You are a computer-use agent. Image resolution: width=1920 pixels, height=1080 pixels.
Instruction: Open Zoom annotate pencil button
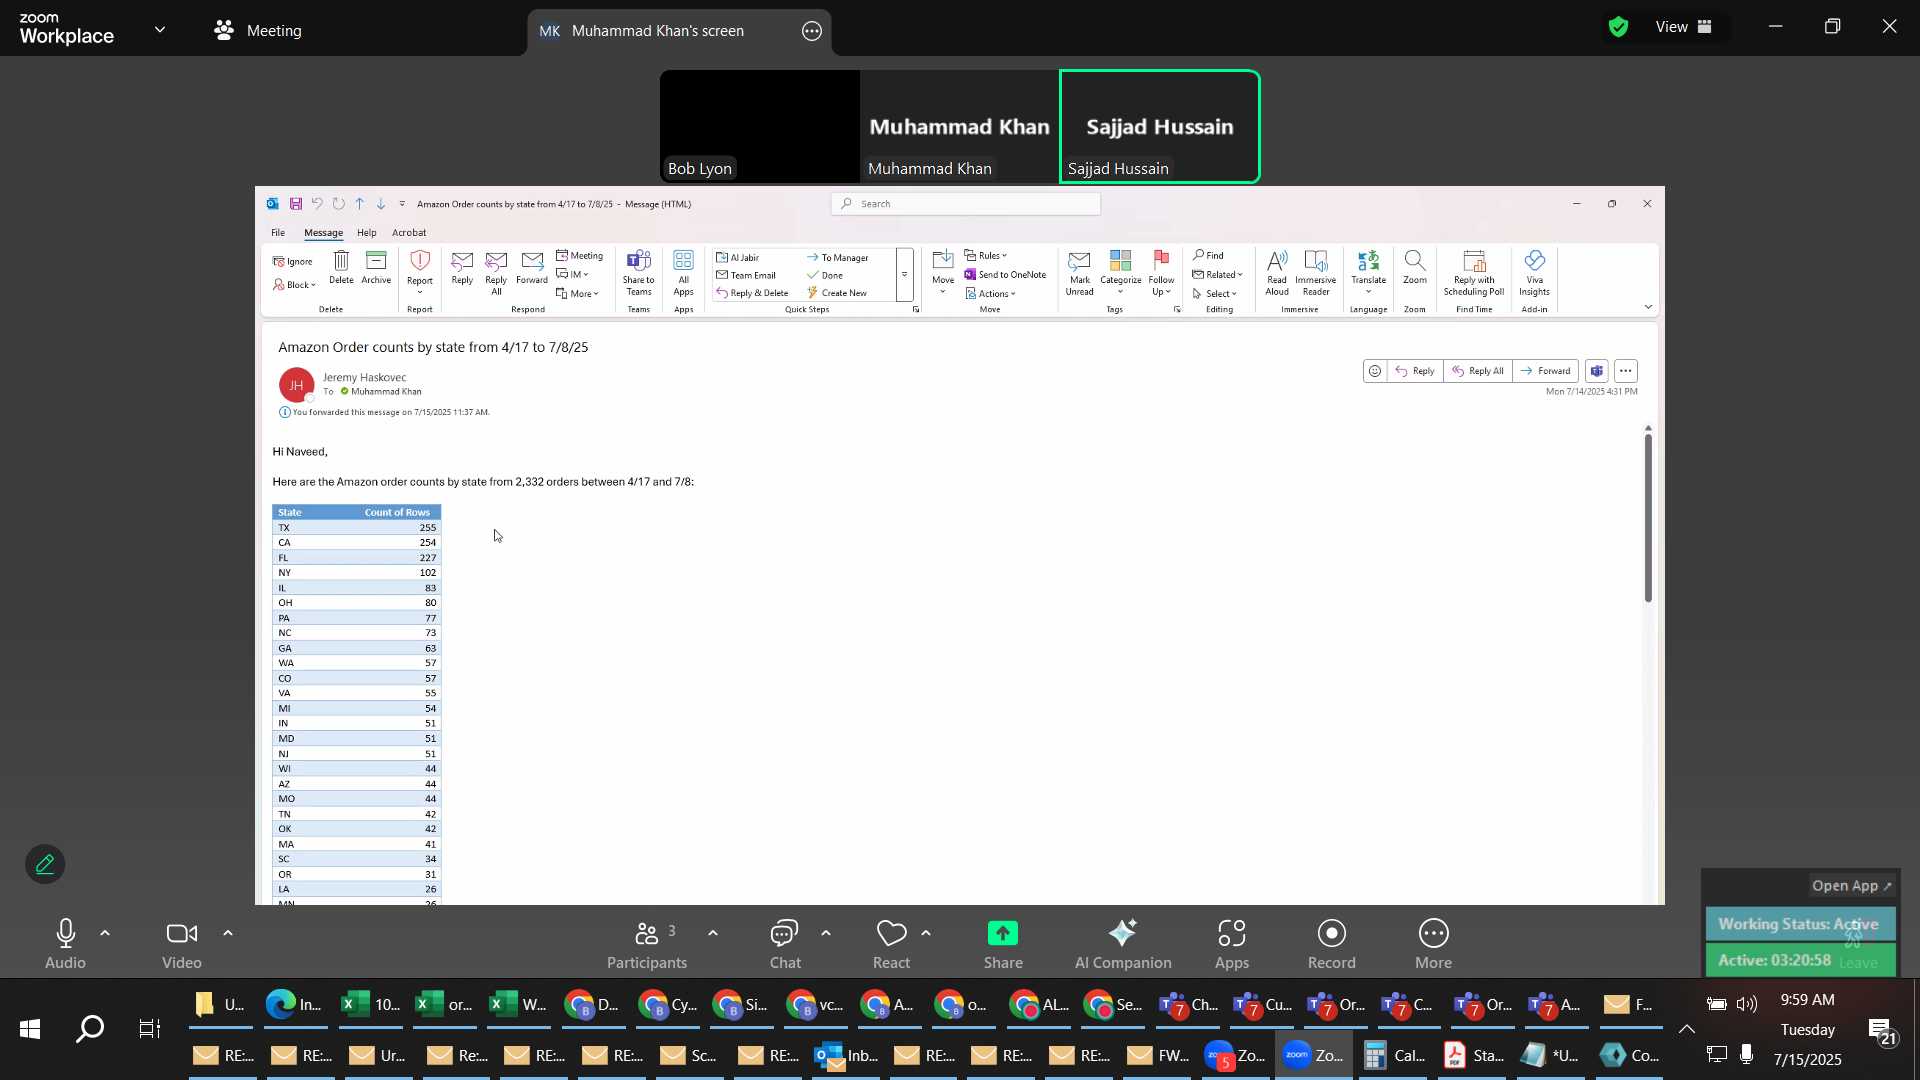[45, 865]
